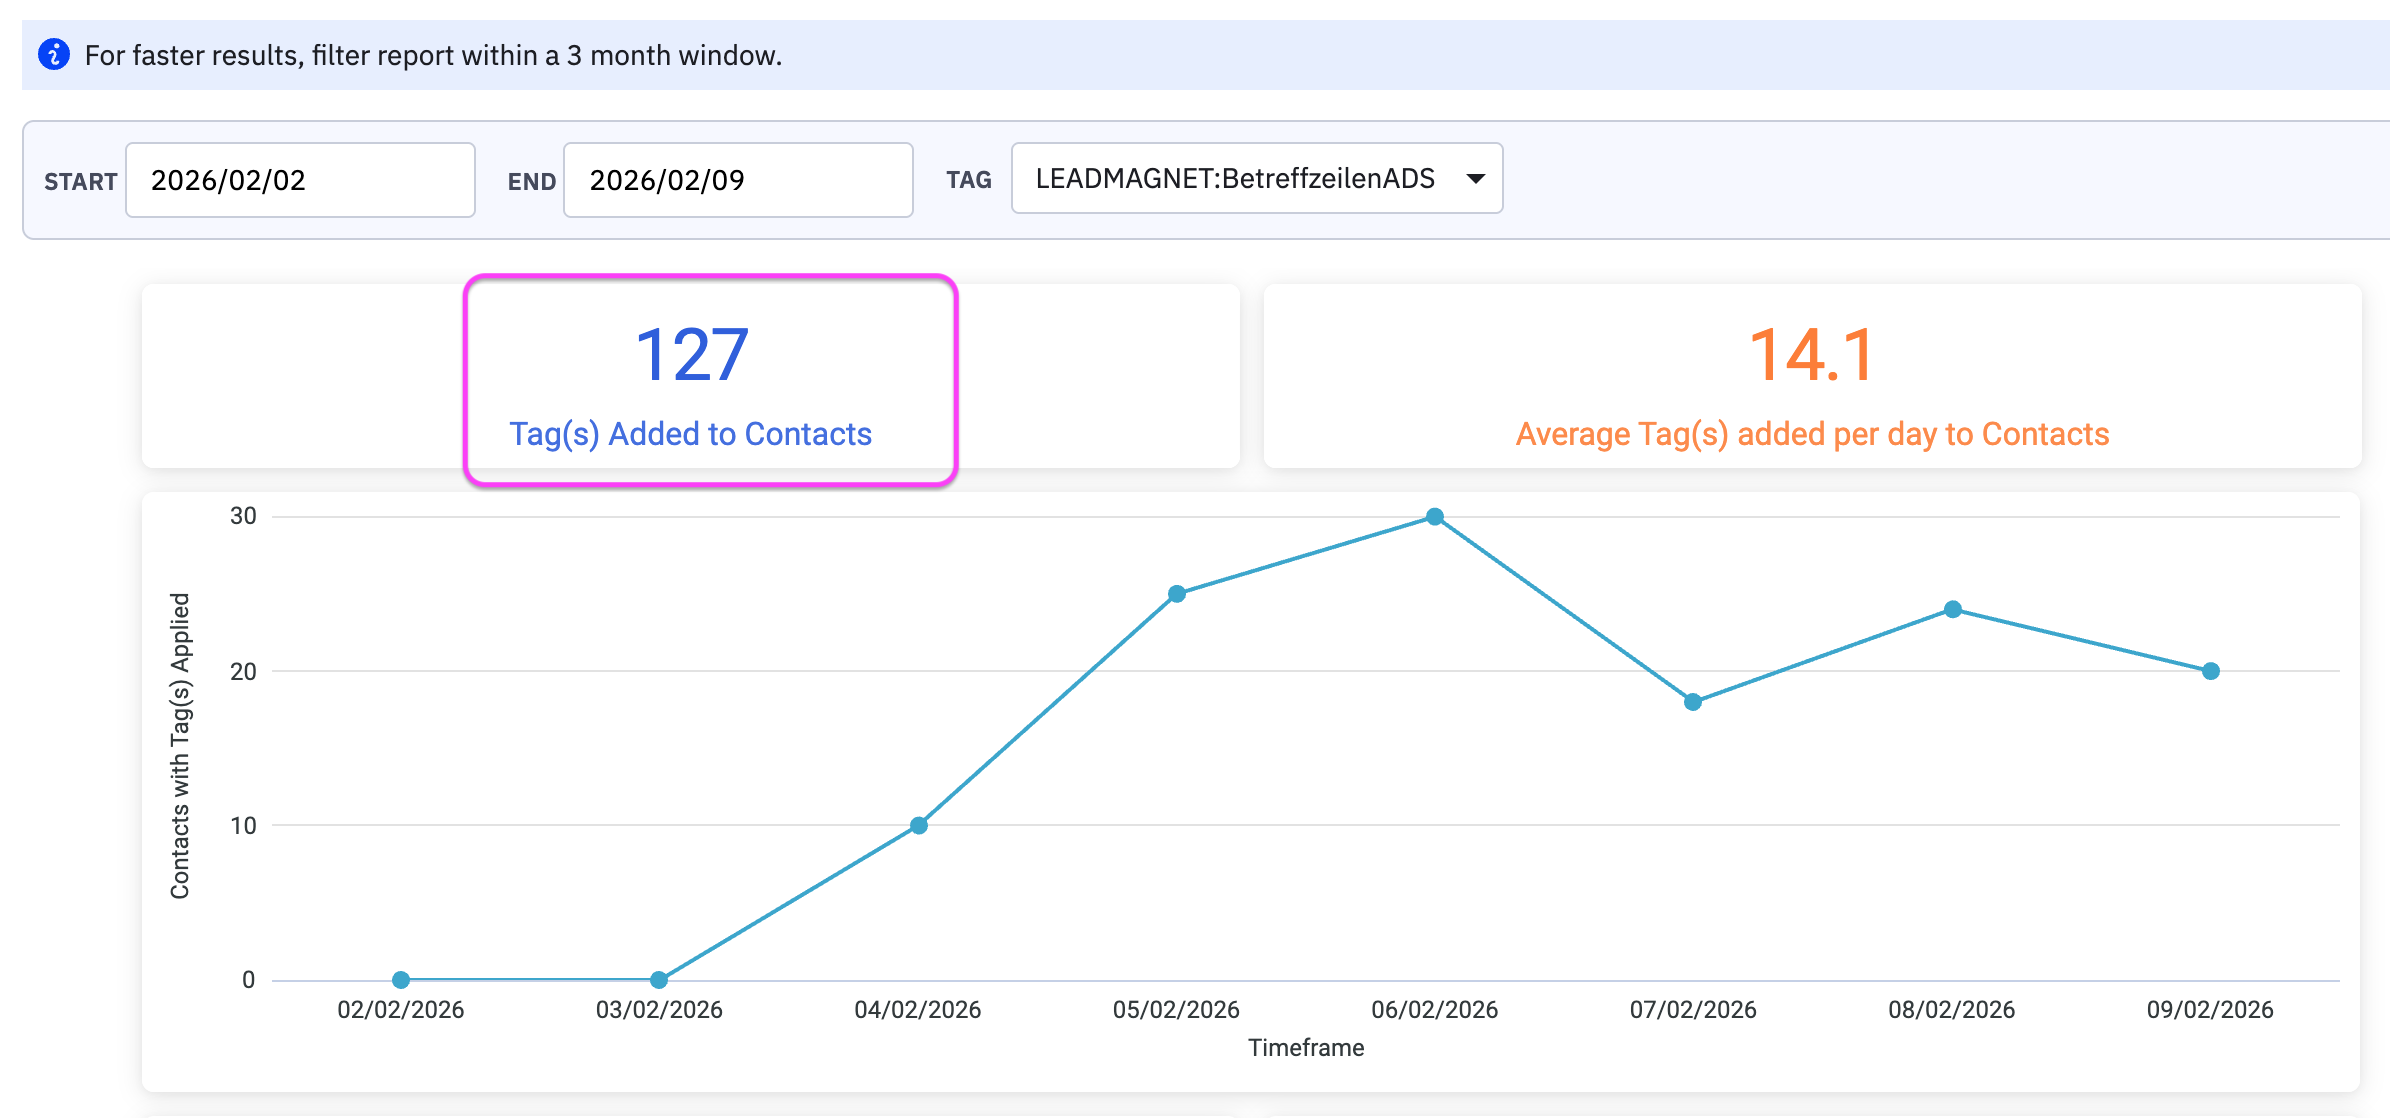The height and width of the screenshot is (1118, 2390).
Task: Click the 3 month window info text
Action: (433, 55)
